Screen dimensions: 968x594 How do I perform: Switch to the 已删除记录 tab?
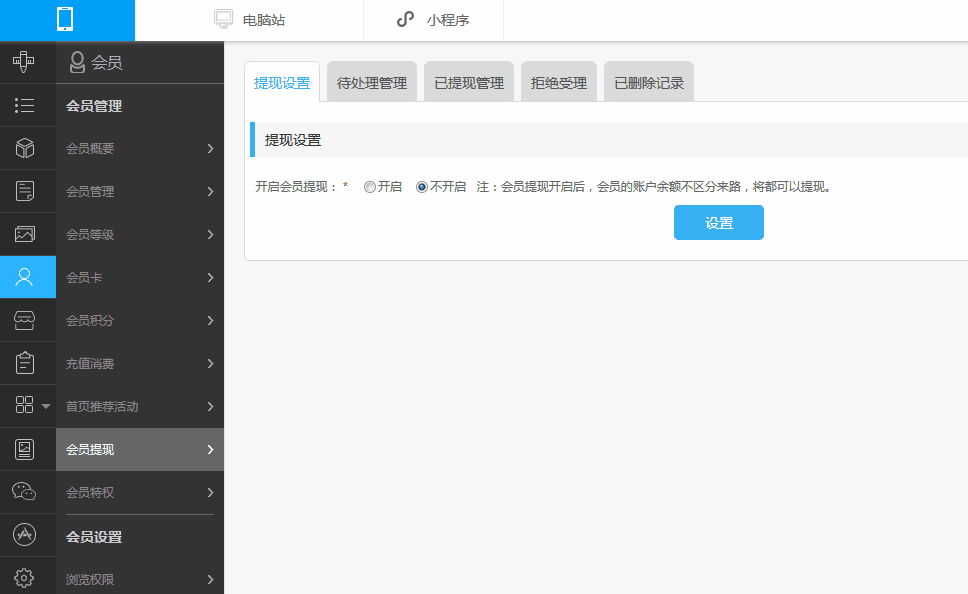[x=649, y=83]
